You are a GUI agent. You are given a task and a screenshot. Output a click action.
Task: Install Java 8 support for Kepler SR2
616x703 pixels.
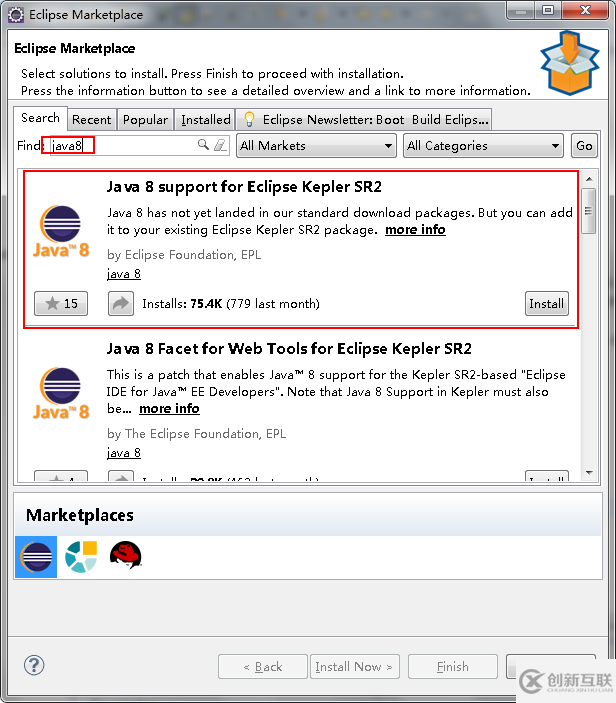tap(547, 304)
